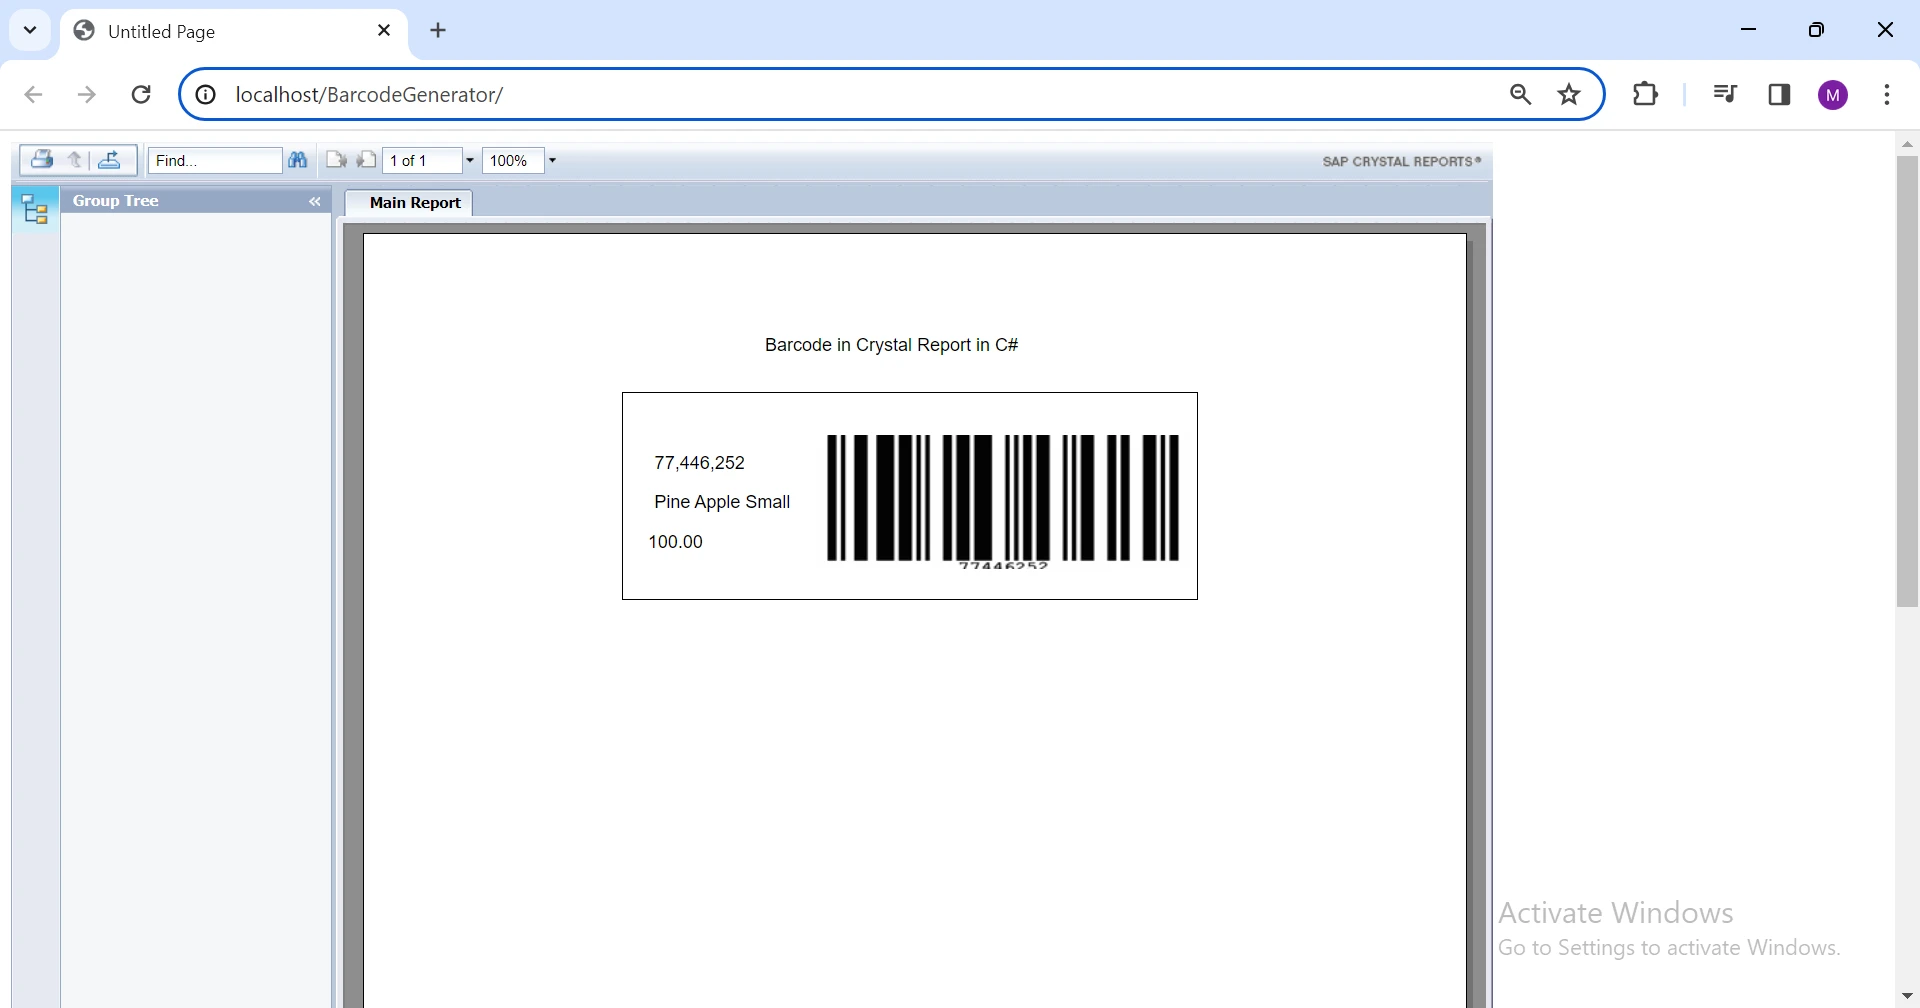Click the Print report icon
The width and height of the screenshot is (1920, 1008).
(x=41, y=160)
